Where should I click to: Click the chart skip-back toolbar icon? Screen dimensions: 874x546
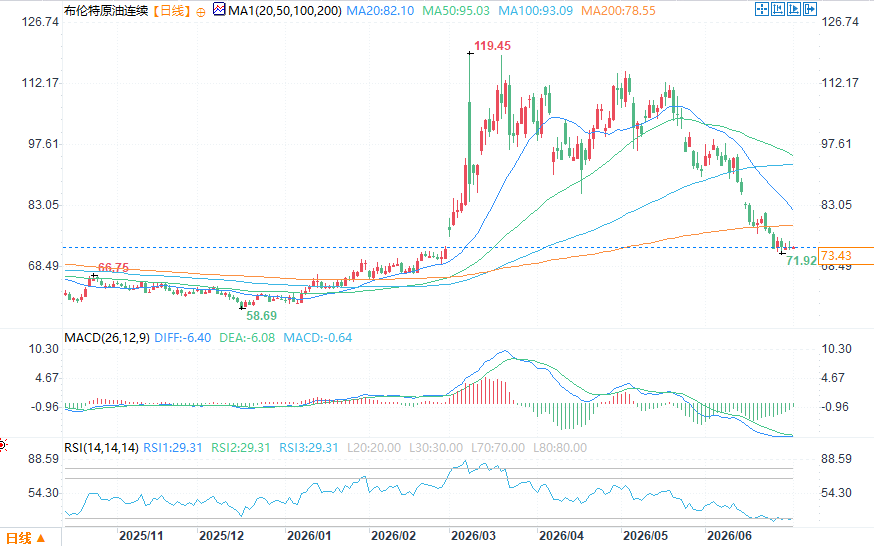[778, 9]
